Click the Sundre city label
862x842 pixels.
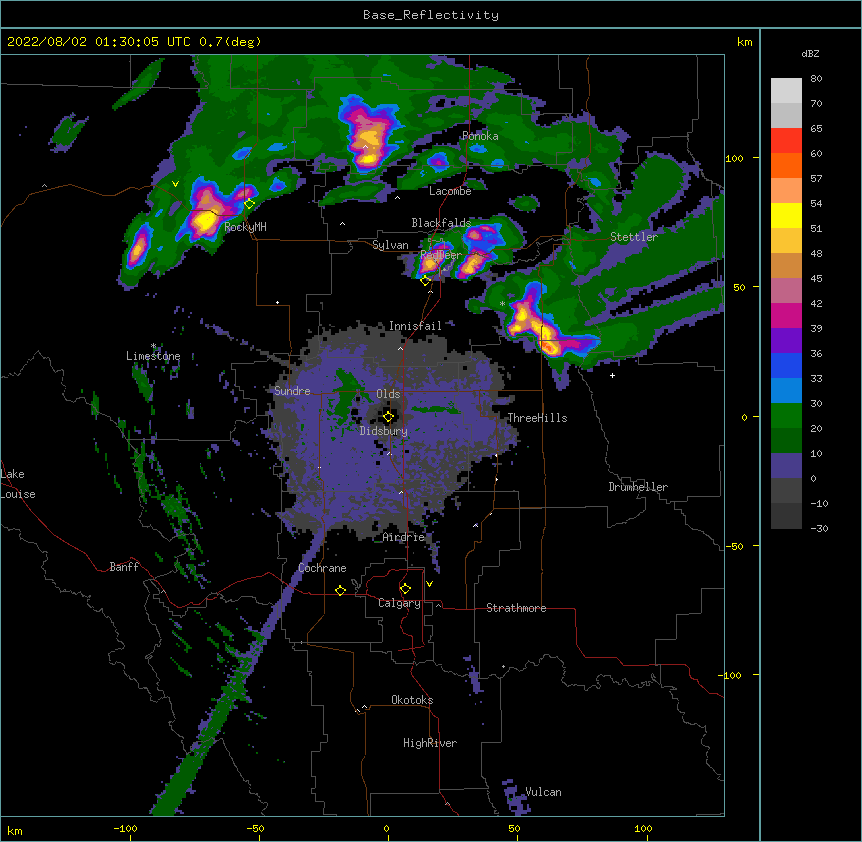[x=292, y=391]
